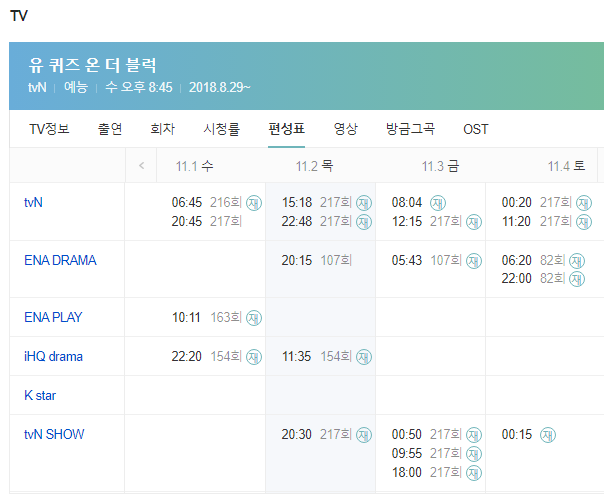Click the 유 퀴즈 온 더 블럭 title
604x496 pixels.
click(x=92, y=65)
